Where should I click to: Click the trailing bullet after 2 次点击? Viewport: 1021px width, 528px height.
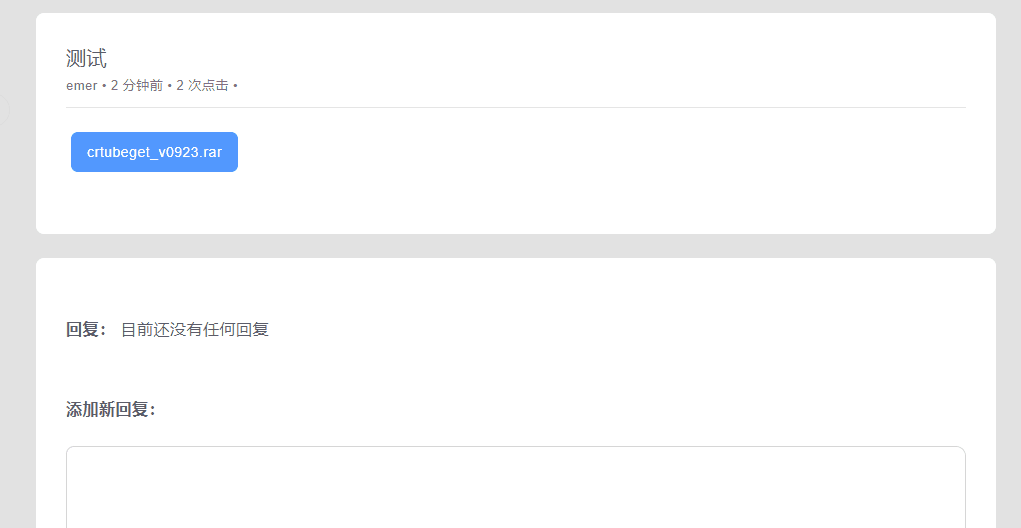point(235,86)
